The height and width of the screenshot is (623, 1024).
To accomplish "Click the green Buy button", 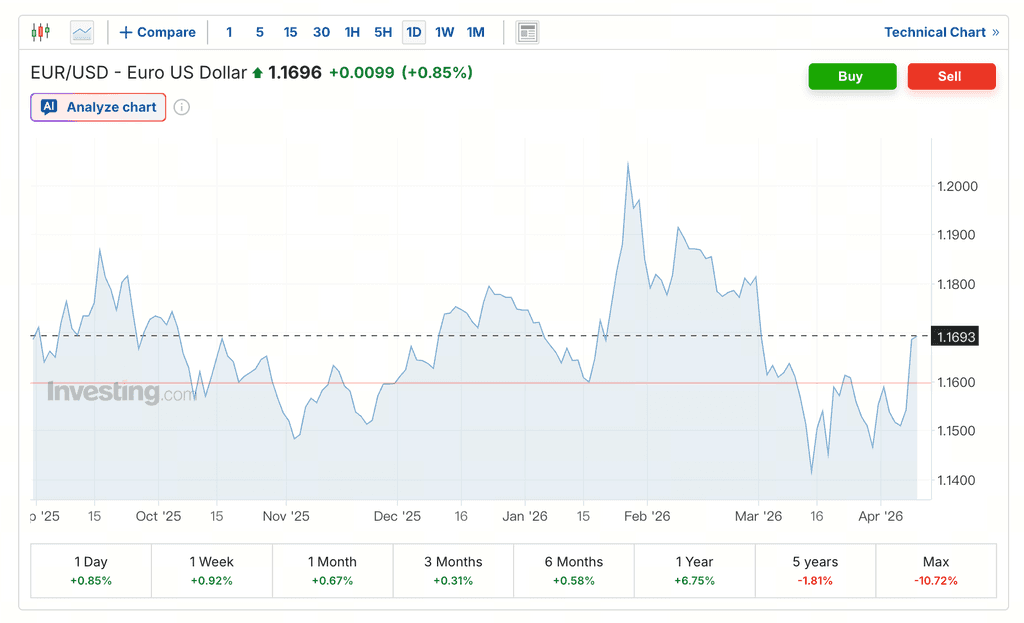I will tap(852, 76).
